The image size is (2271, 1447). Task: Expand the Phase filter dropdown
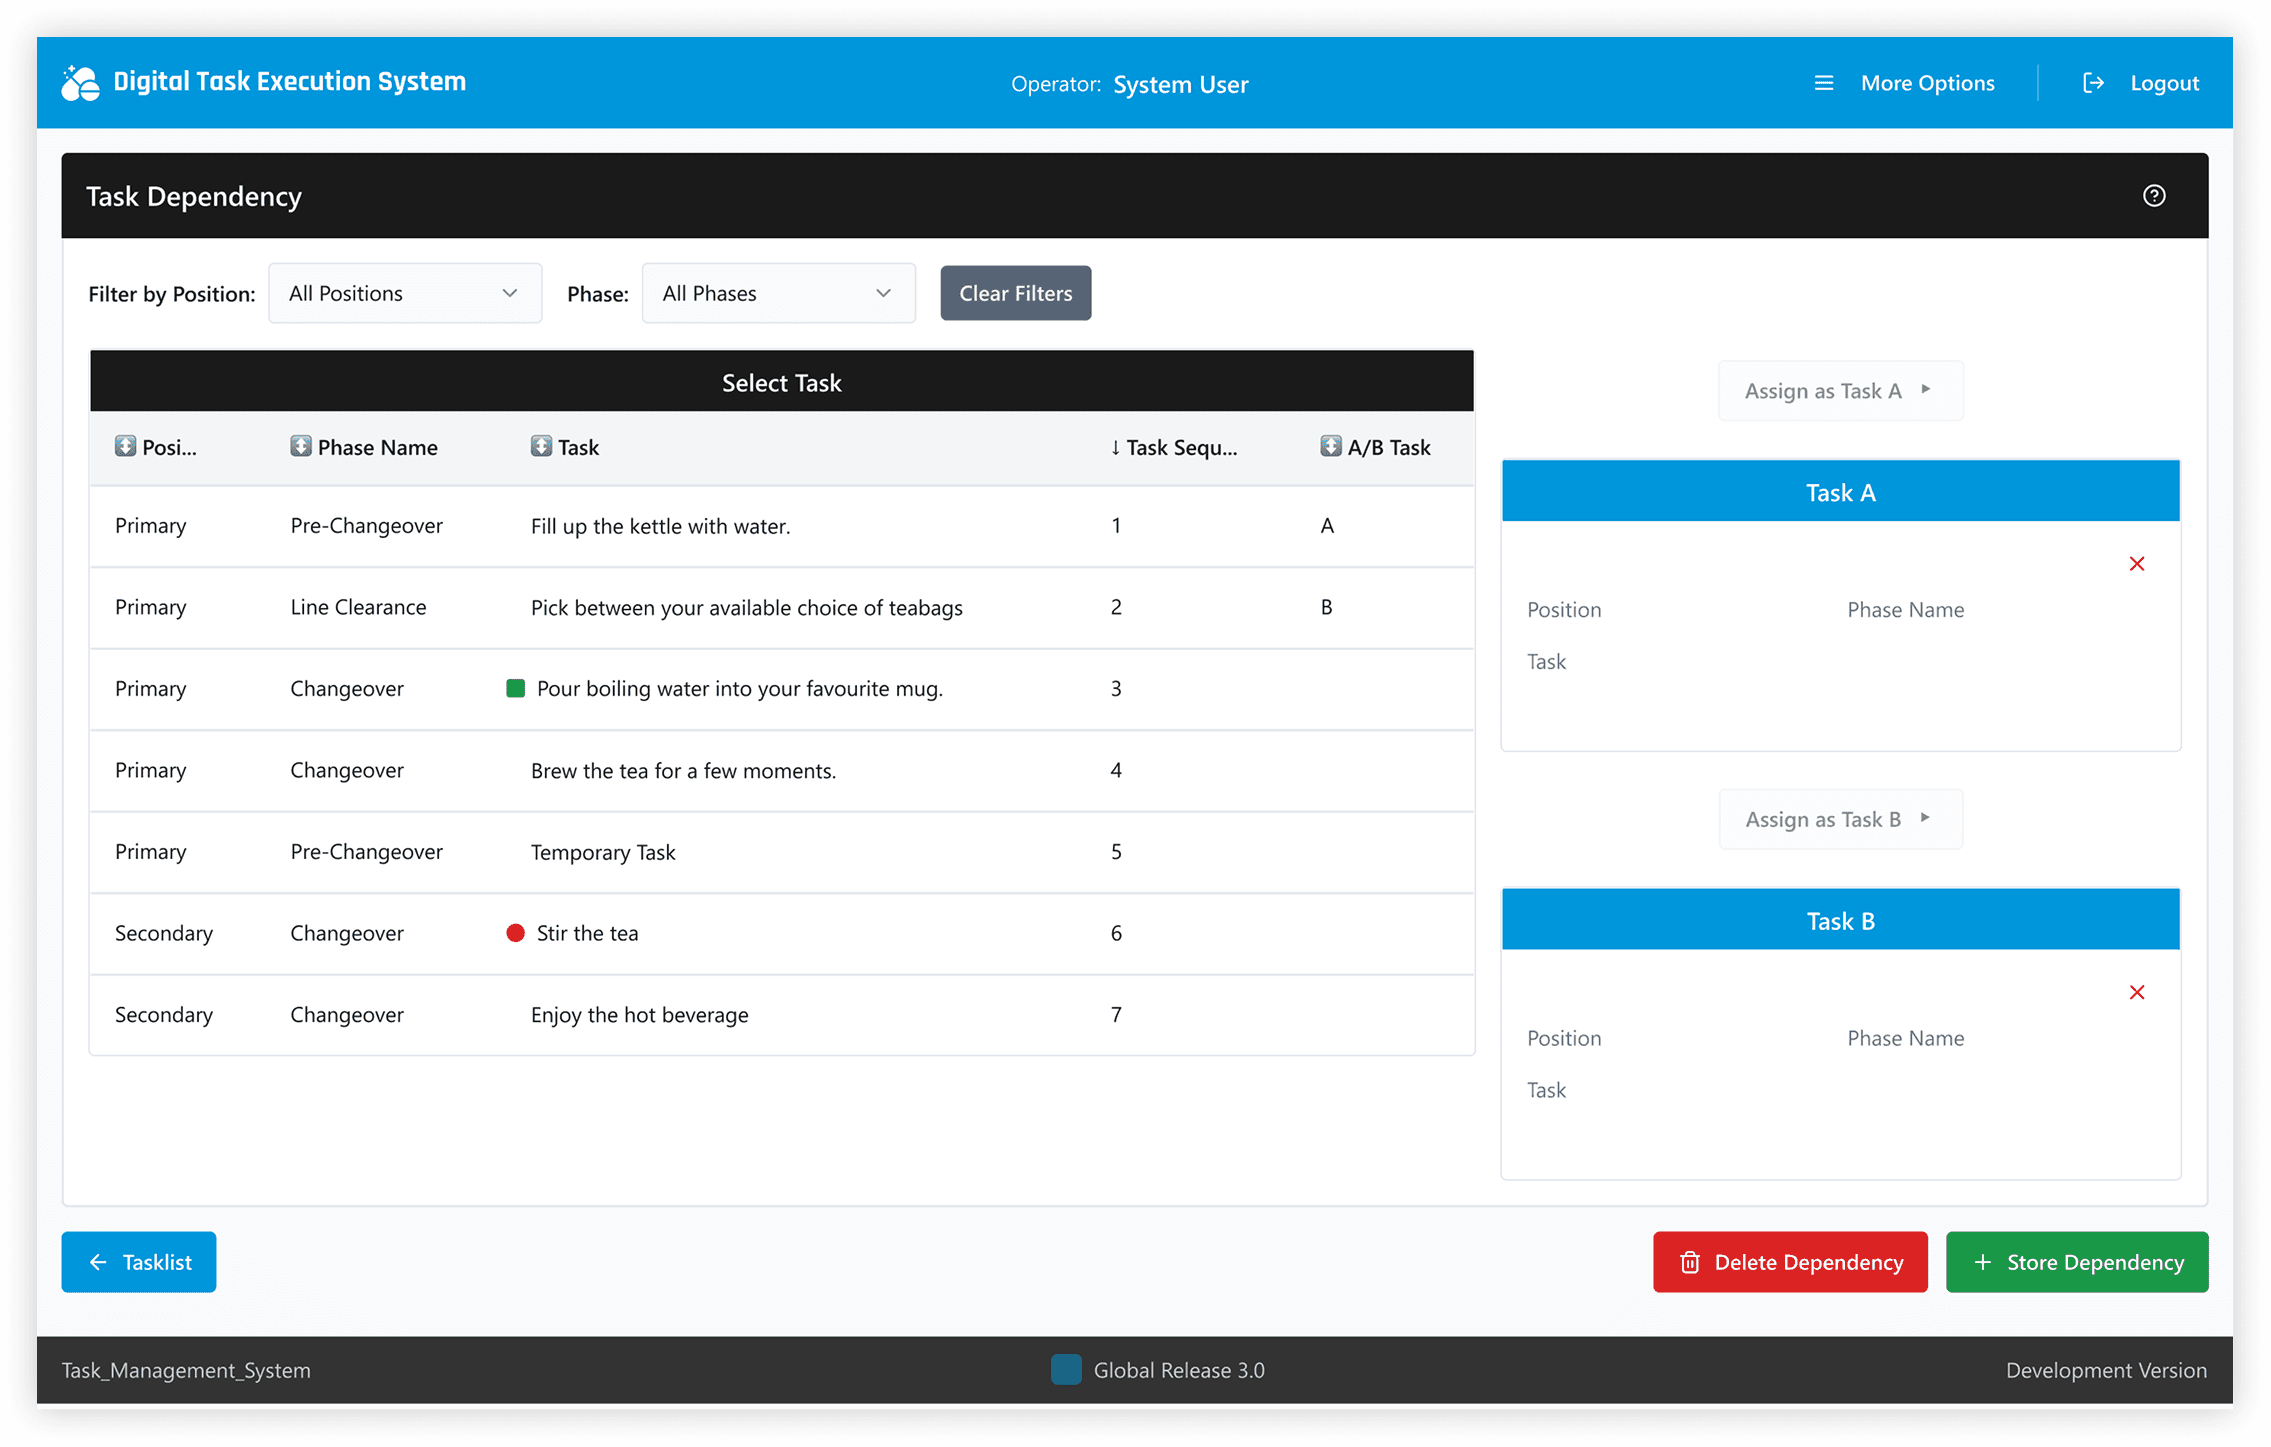pos(778,293)
